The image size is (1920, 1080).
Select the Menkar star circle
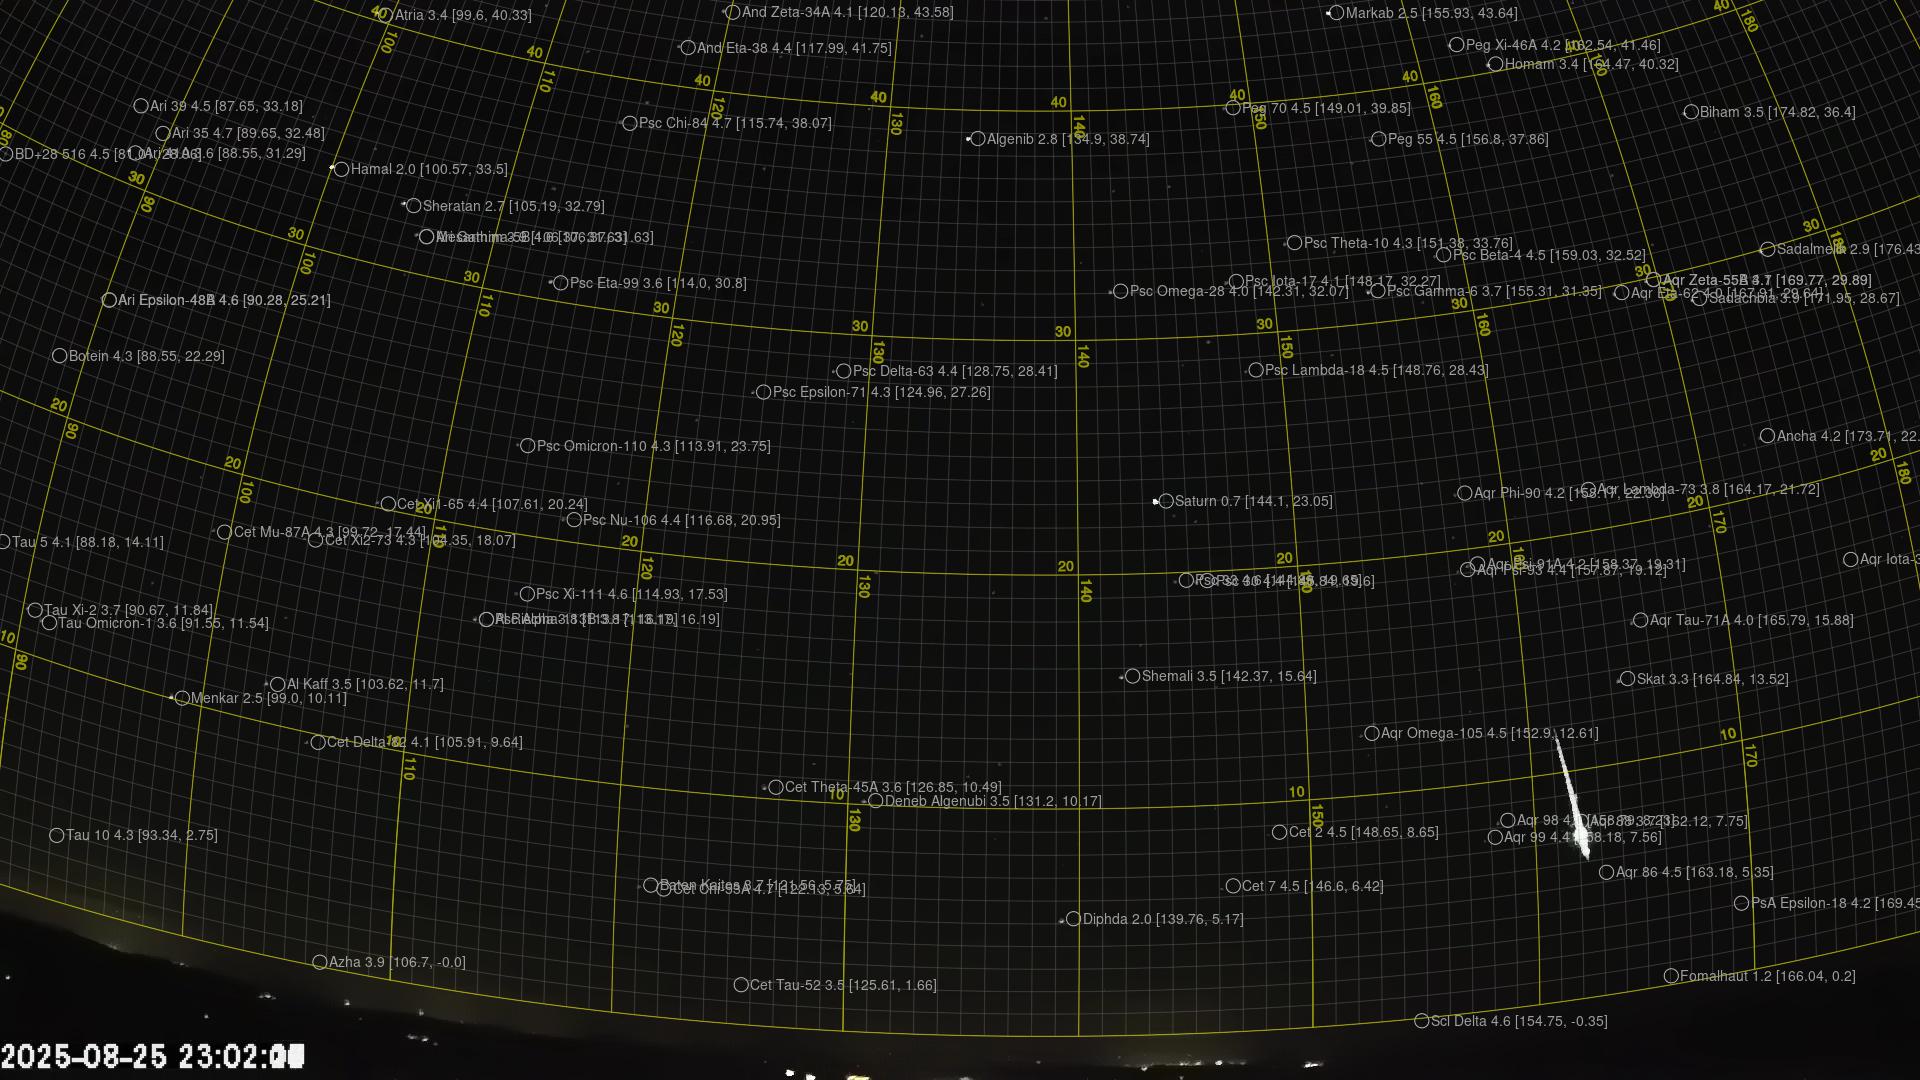tap(182, 698)
